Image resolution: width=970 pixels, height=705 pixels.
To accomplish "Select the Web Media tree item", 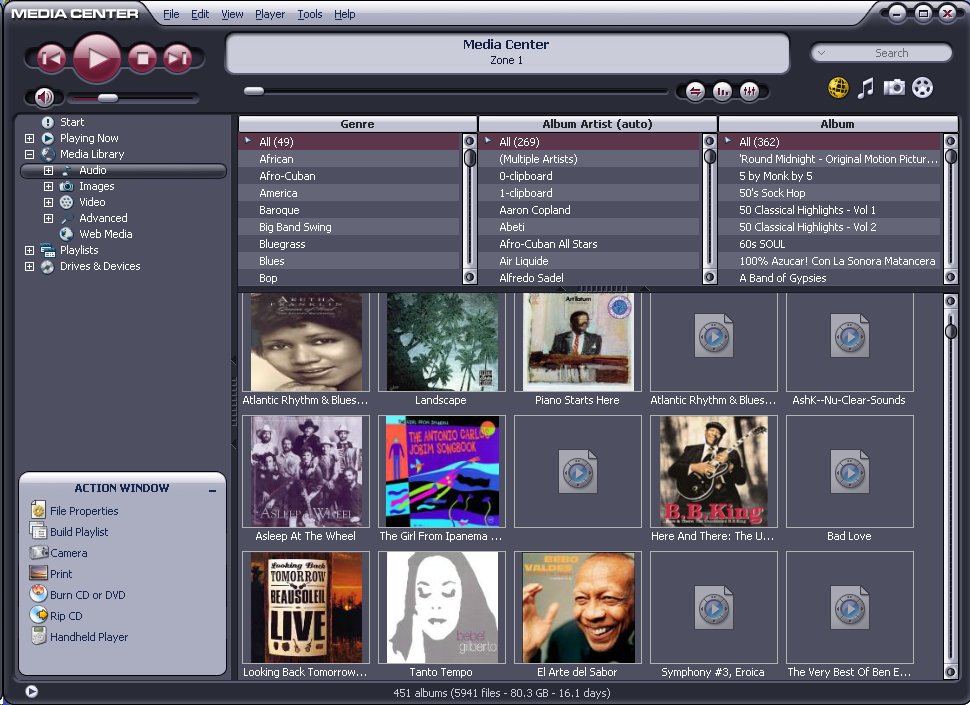I will [106, 234].
